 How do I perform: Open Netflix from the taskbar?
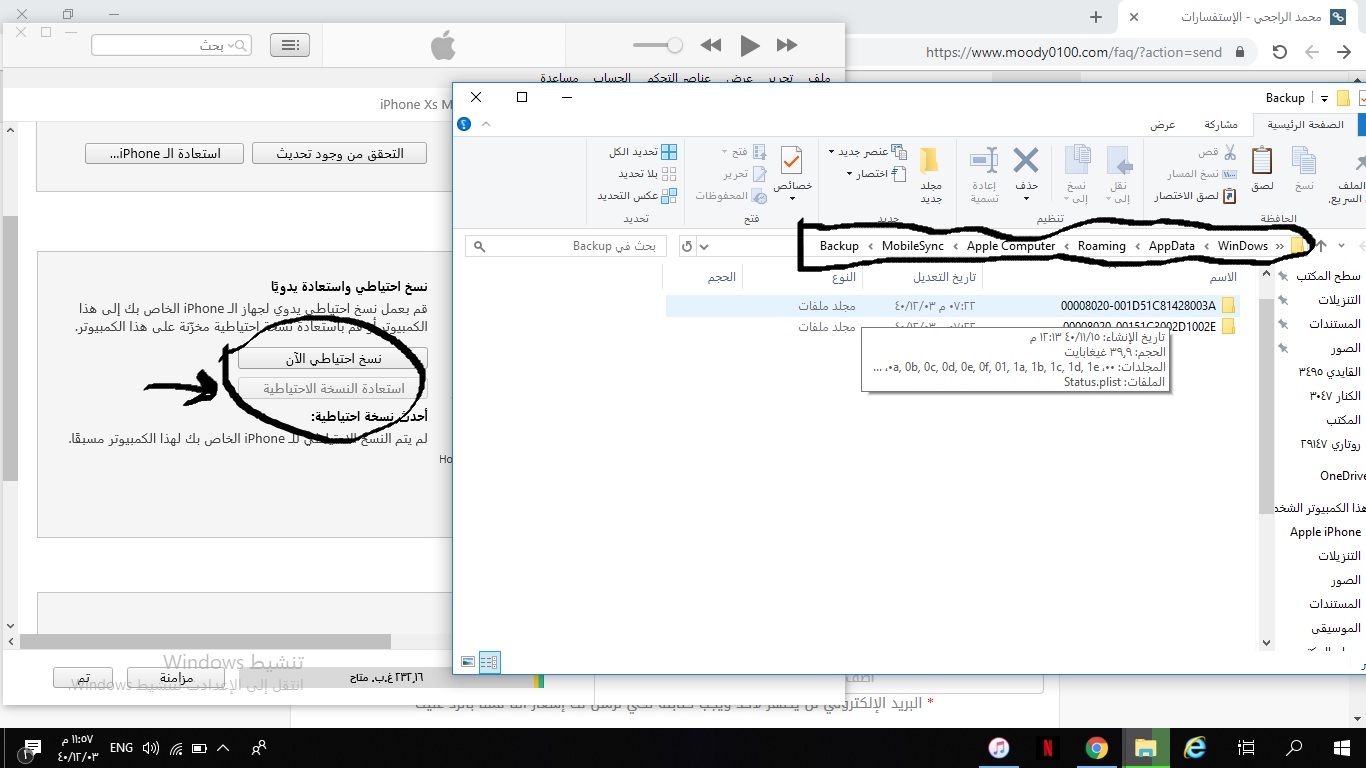pos(1047,748)
